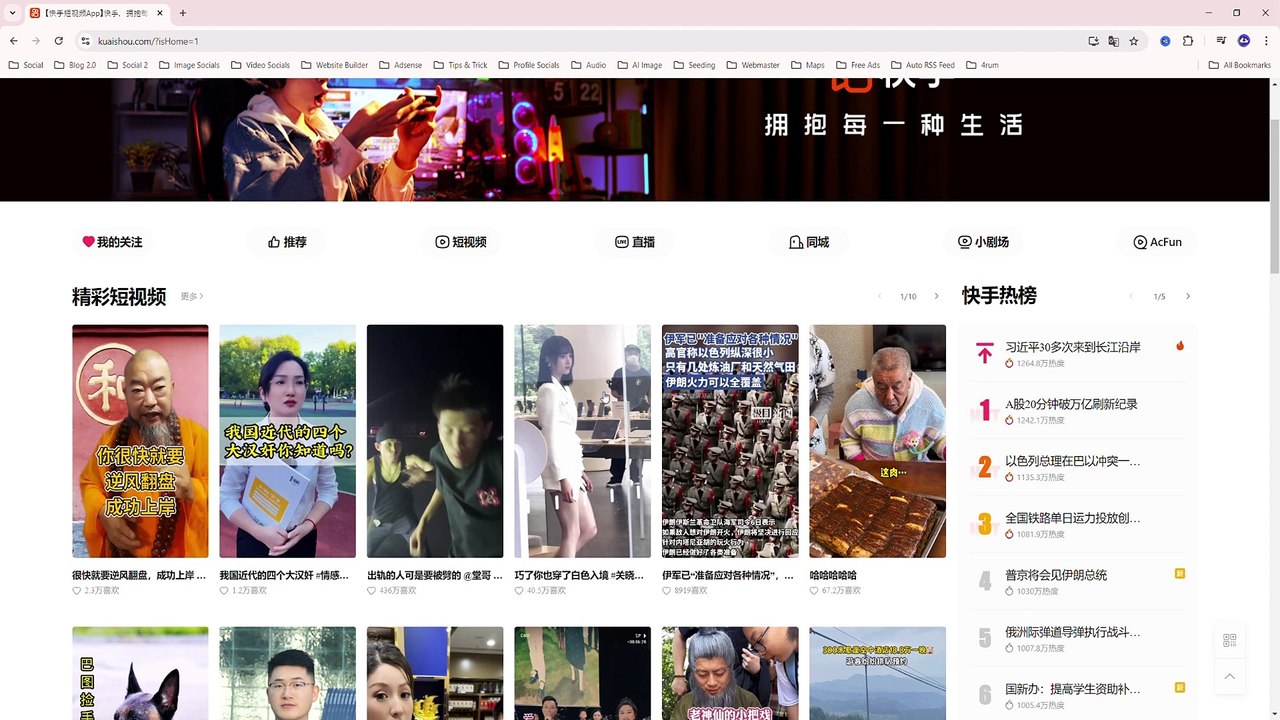This screenshot has height=720, width=1280.
Task: Open the AI Image bookmark folder
Action: pyautogui.click(x=639, y=65)
